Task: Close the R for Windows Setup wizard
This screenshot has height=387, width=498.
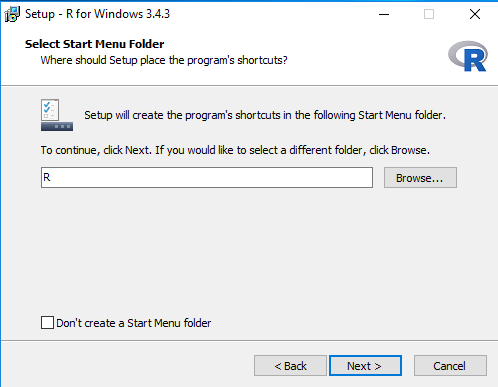Action: (475, 14)
